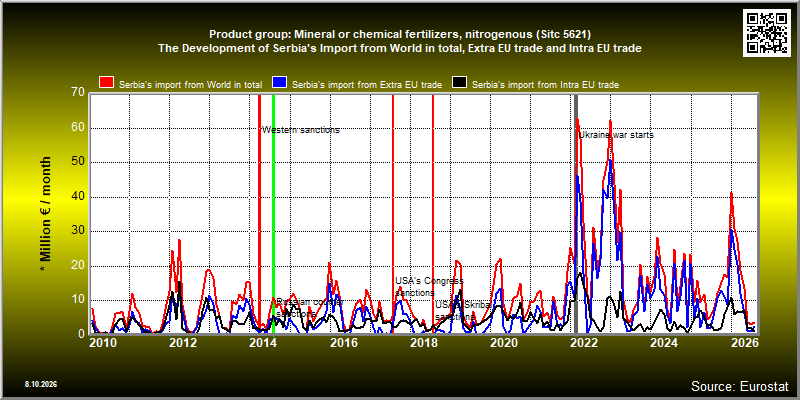Click the x-axis year 2020
The height and width of the screenshot is (400, 800).
(x=504, y=344)
